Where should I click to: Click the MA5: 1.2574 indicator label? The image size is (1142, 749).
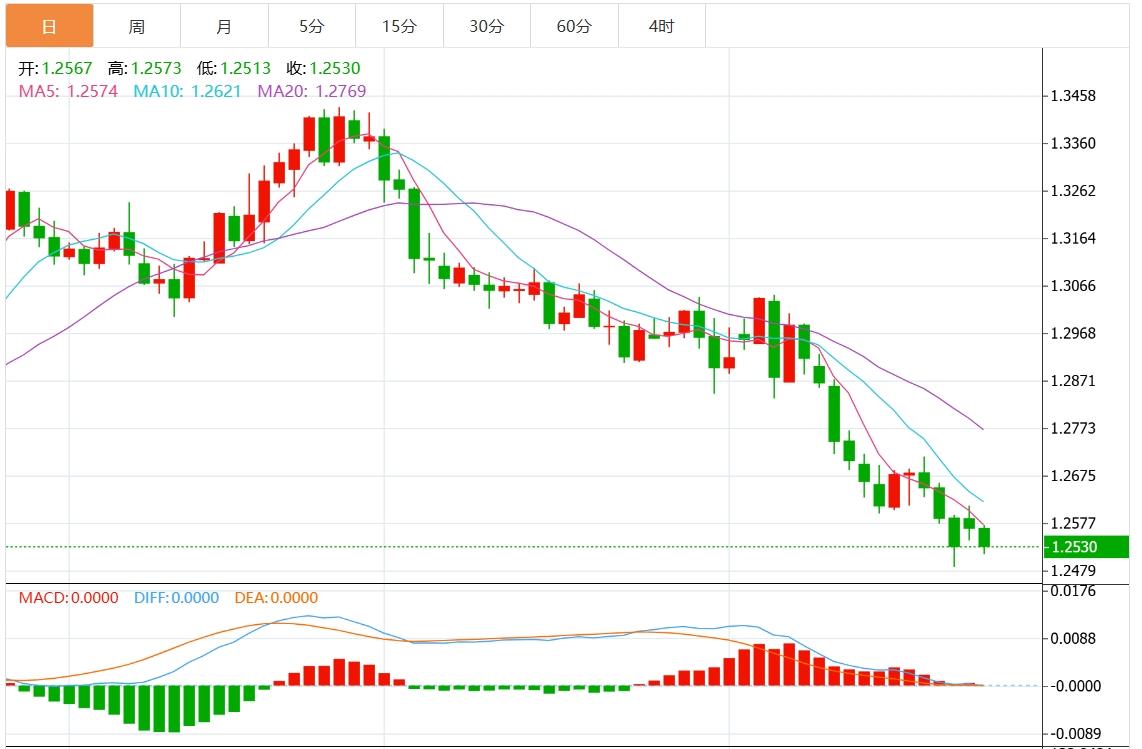click(68, 91)
